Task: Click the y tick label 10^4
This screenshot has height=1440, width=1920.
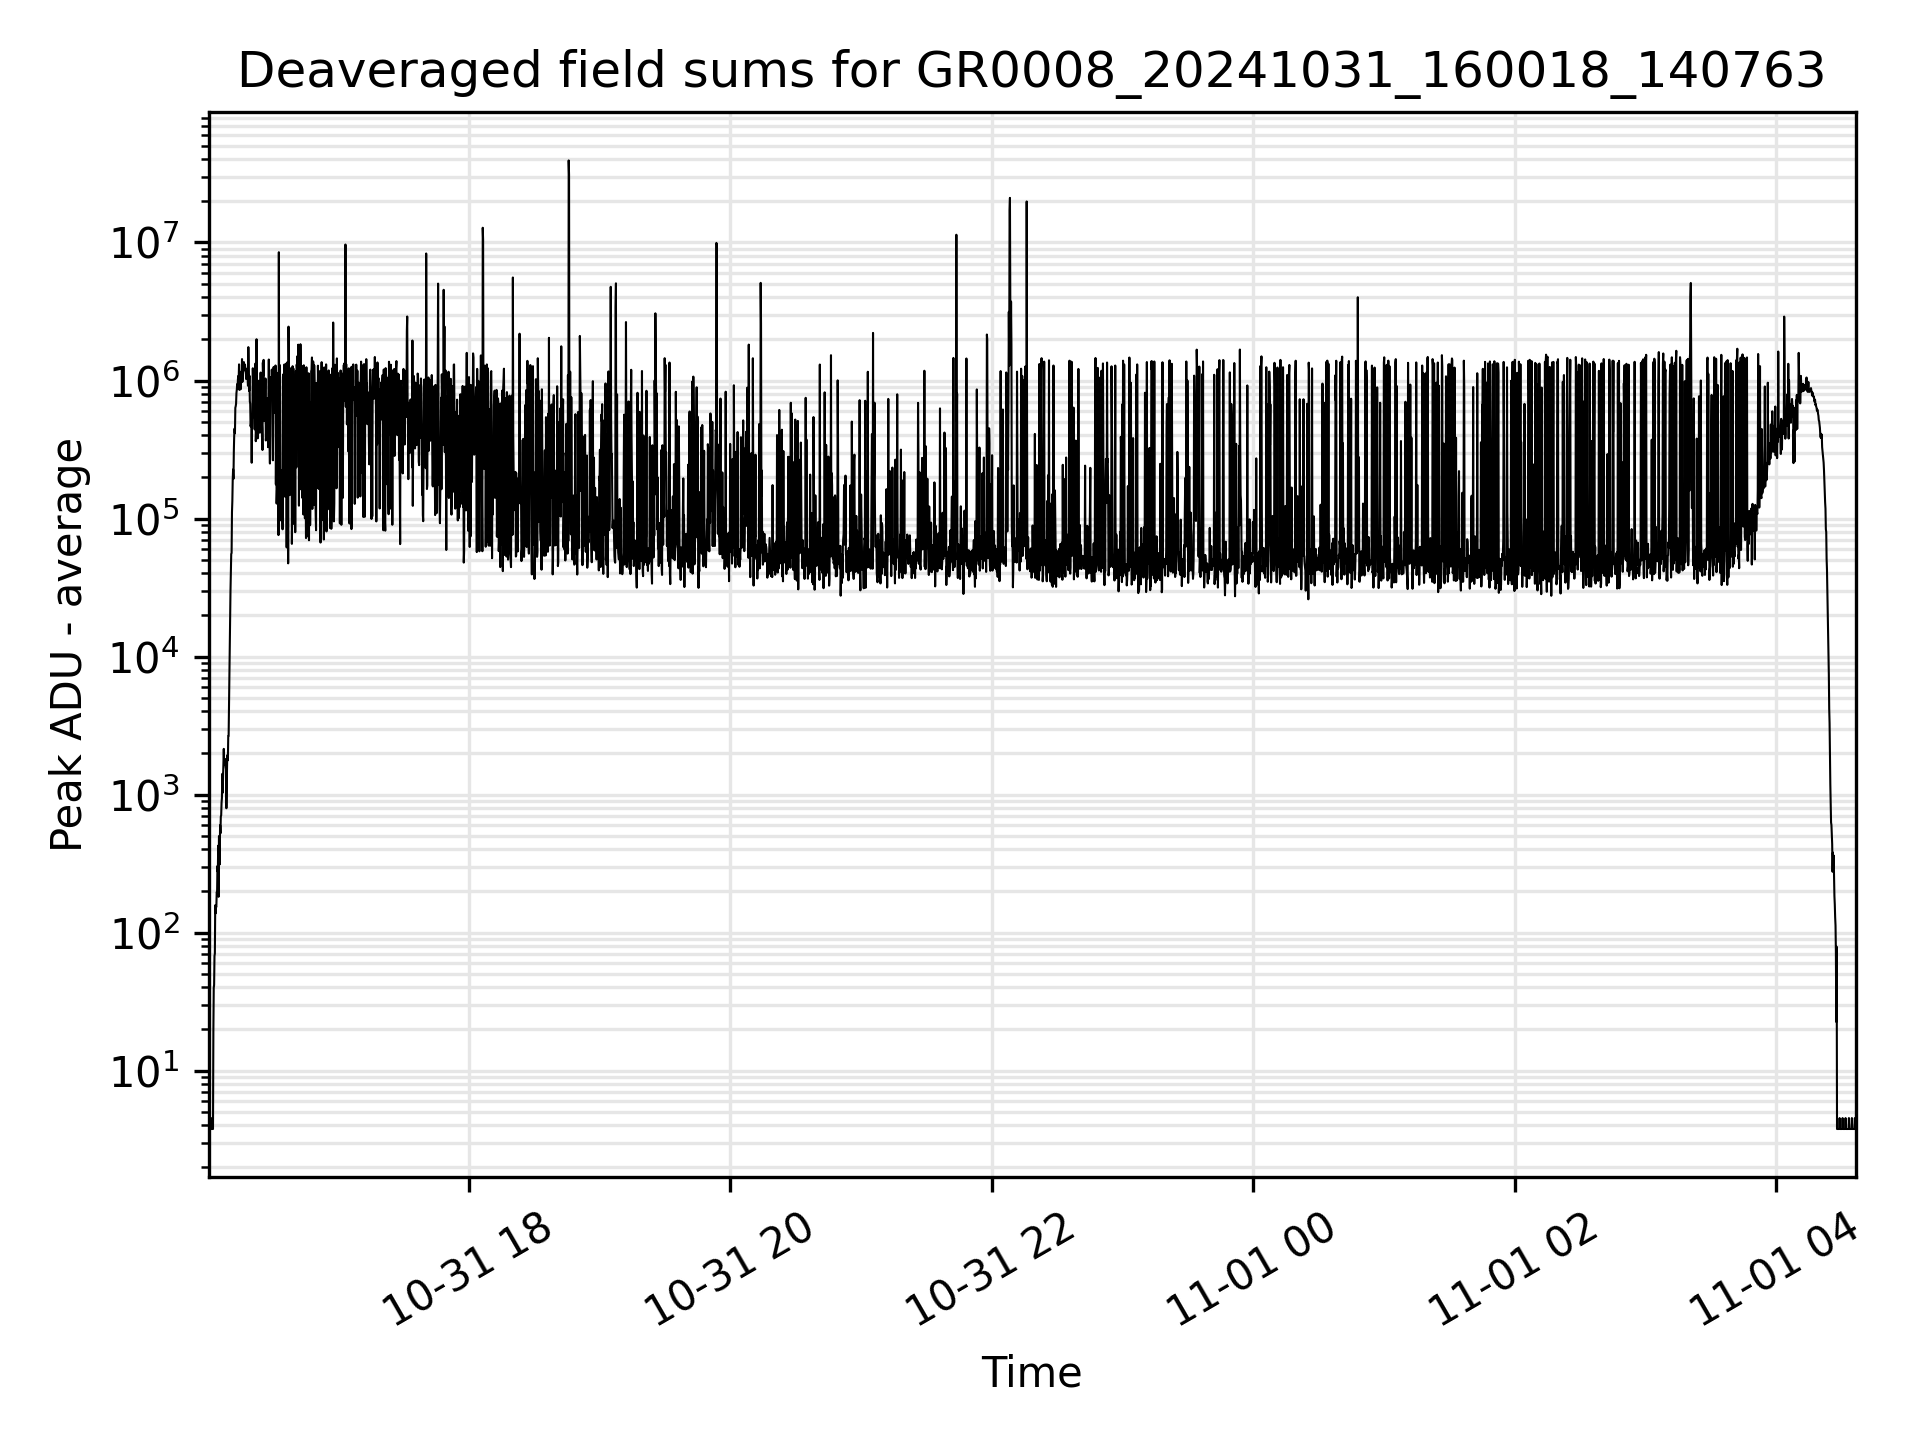Action: click(x=145, y=657)
